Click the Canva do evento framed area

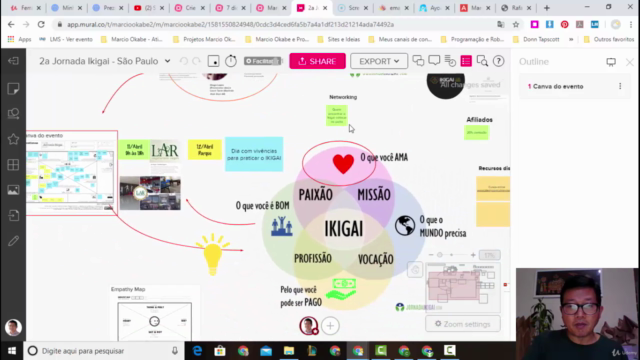click(72, 173)
